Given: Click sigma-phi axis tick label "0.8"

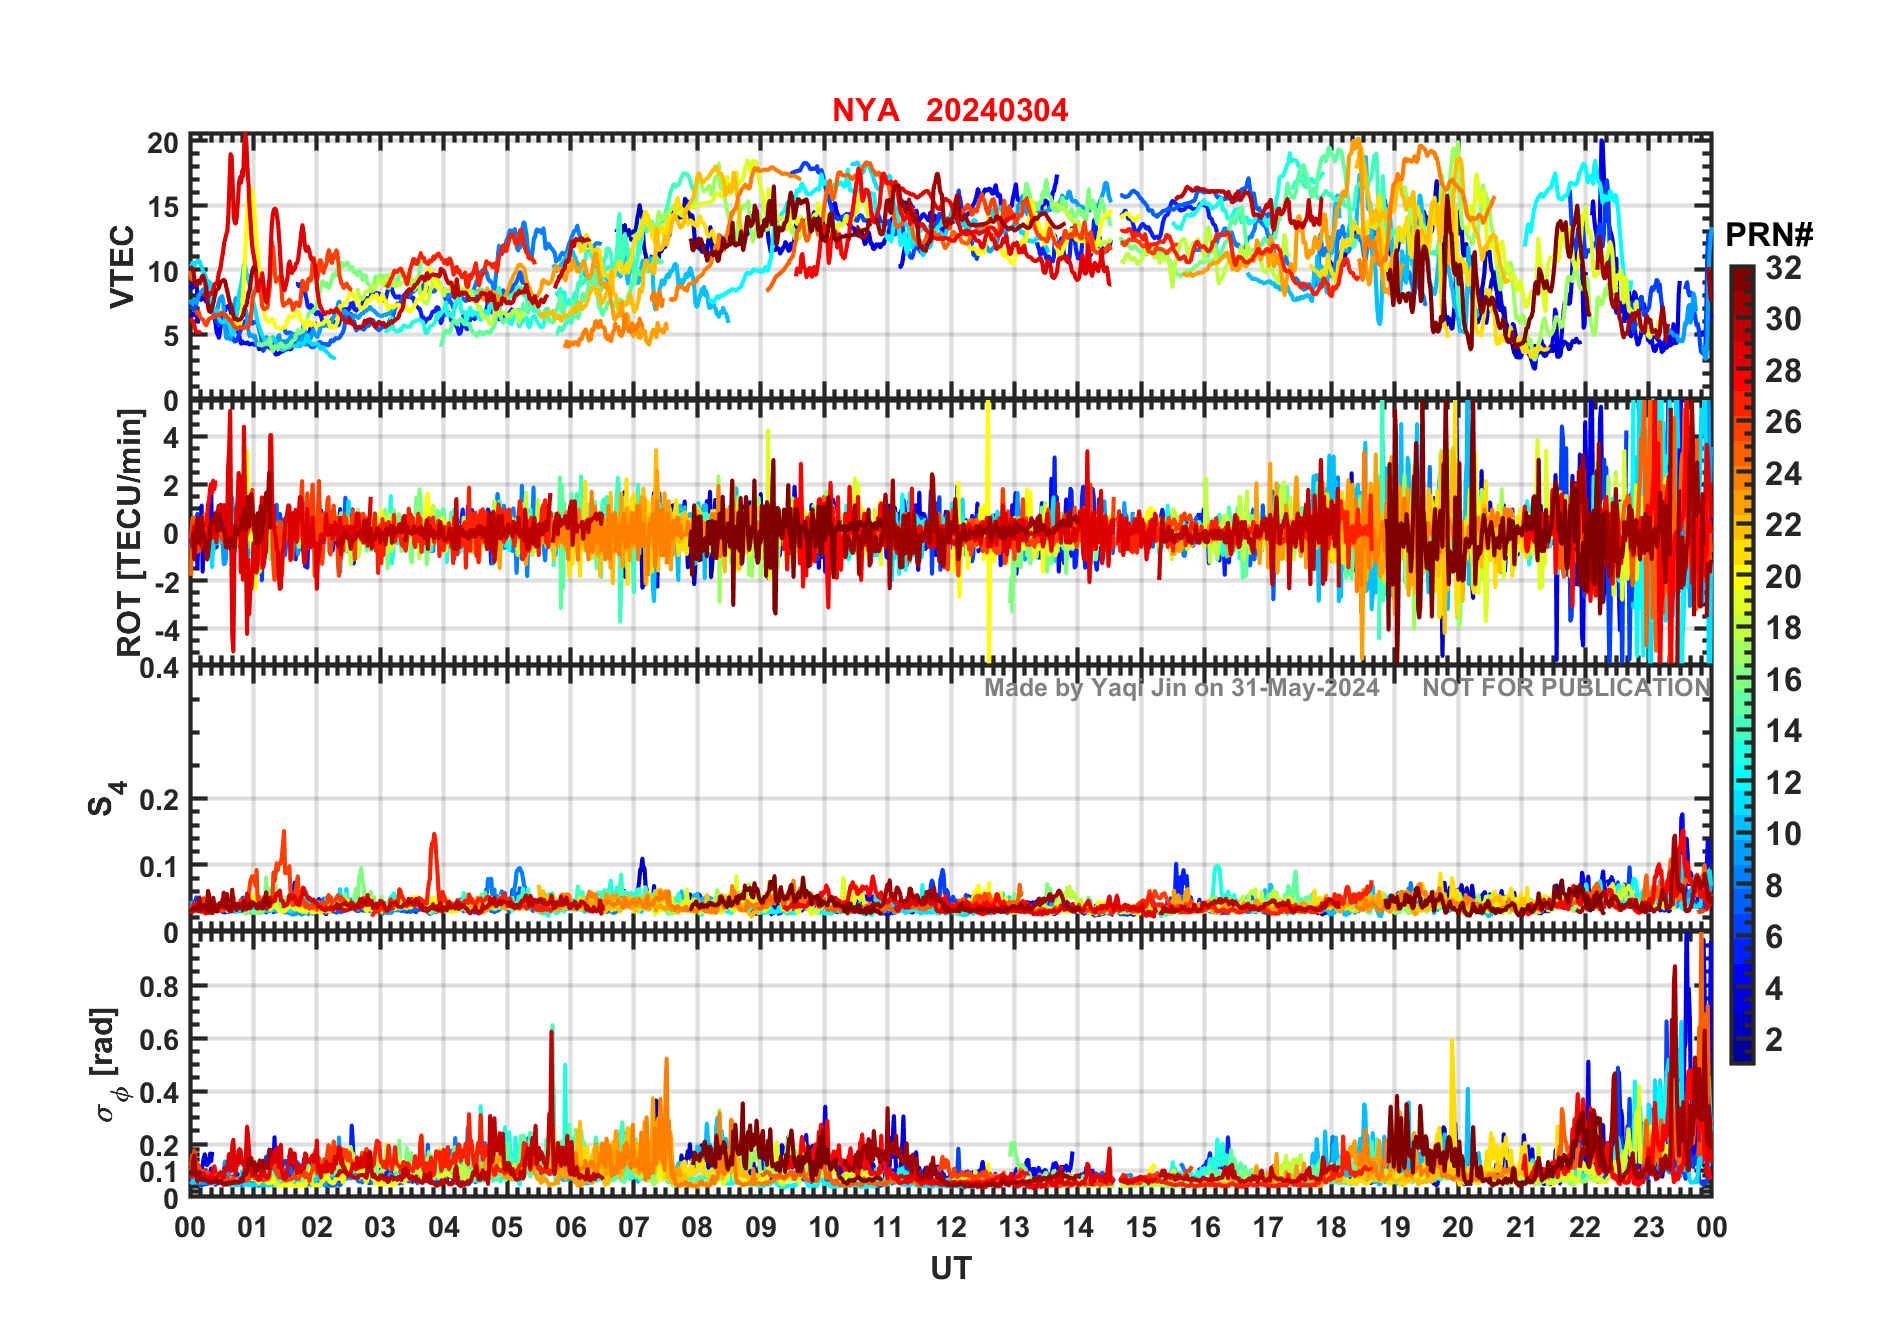Looking at the screenshot, I should pyautogui.click(x=159, y=987).
